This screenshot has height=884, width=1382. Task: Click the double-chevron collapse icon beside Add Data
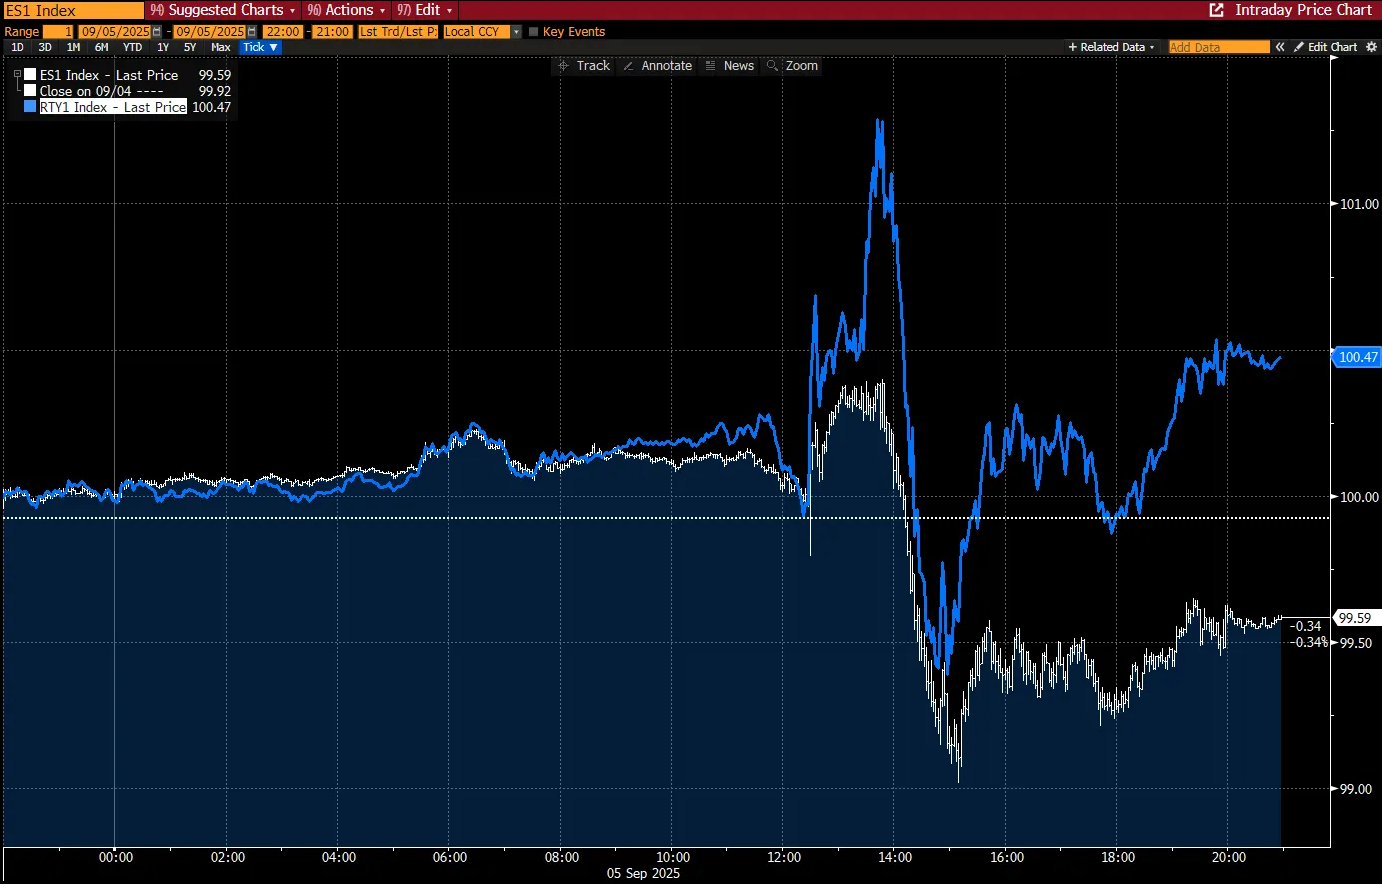(1280, 47)
